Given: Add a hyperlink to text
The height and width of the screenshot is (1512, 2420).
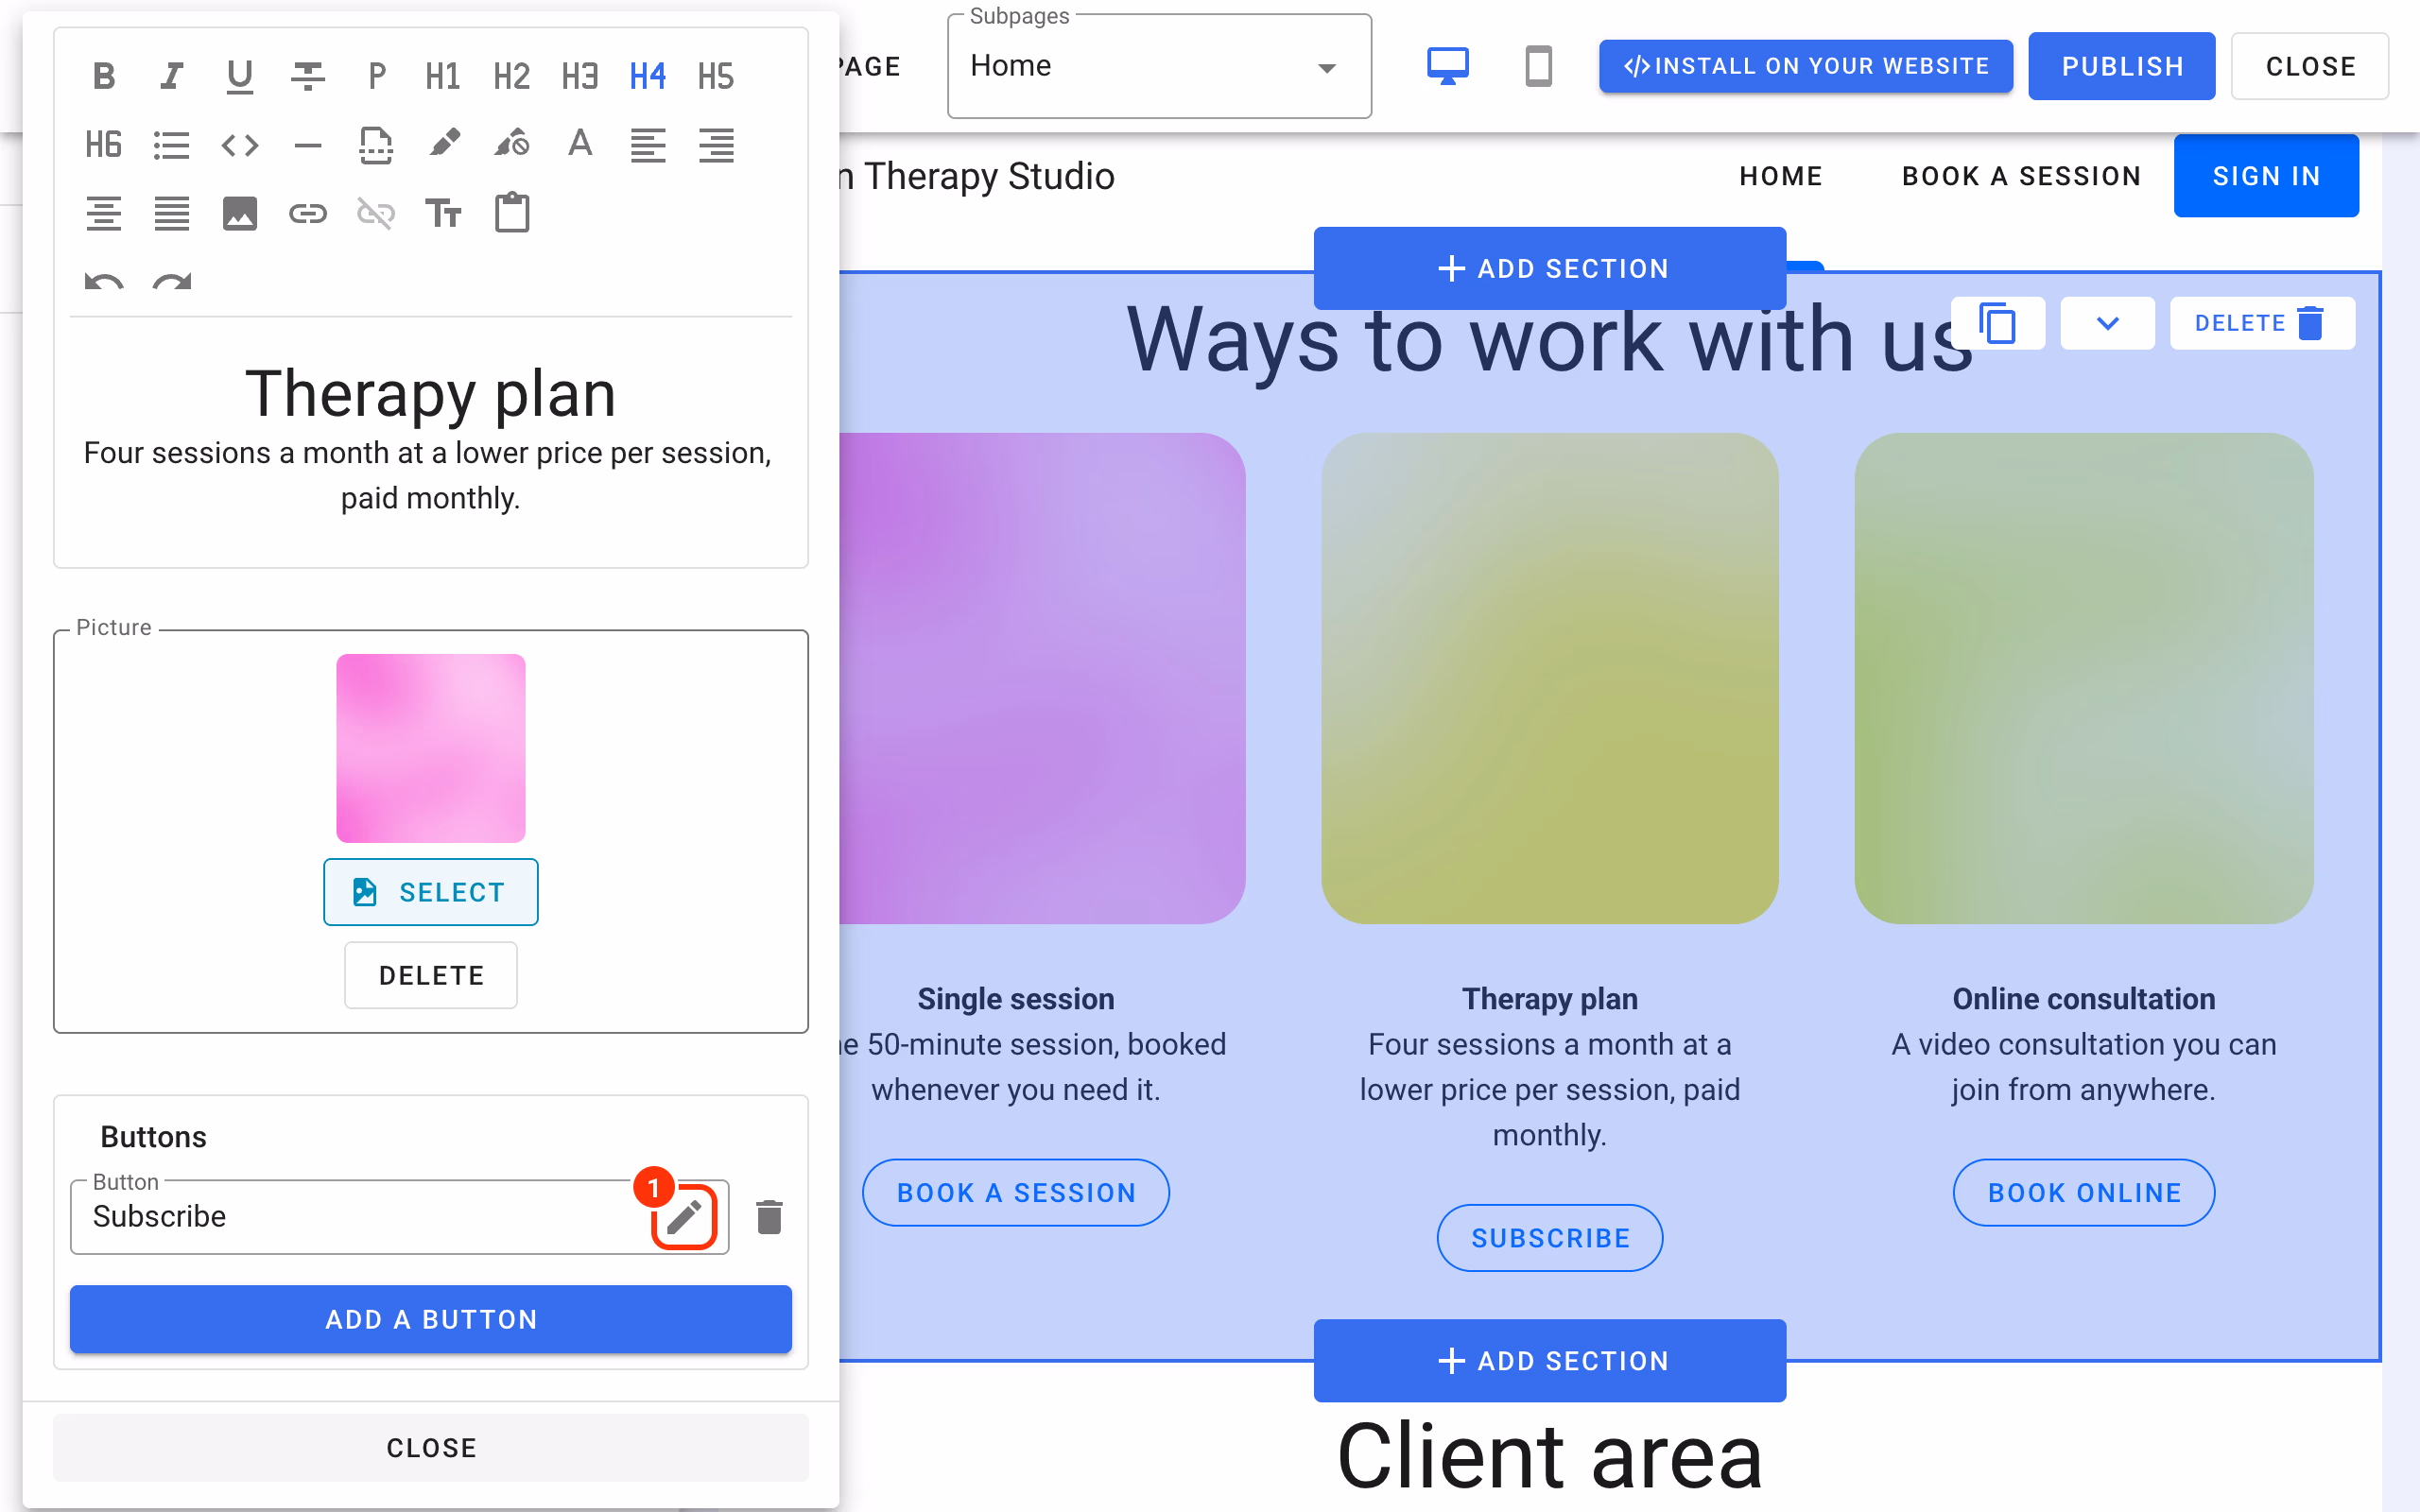Looking at the screenshot, I should point(308,213).
